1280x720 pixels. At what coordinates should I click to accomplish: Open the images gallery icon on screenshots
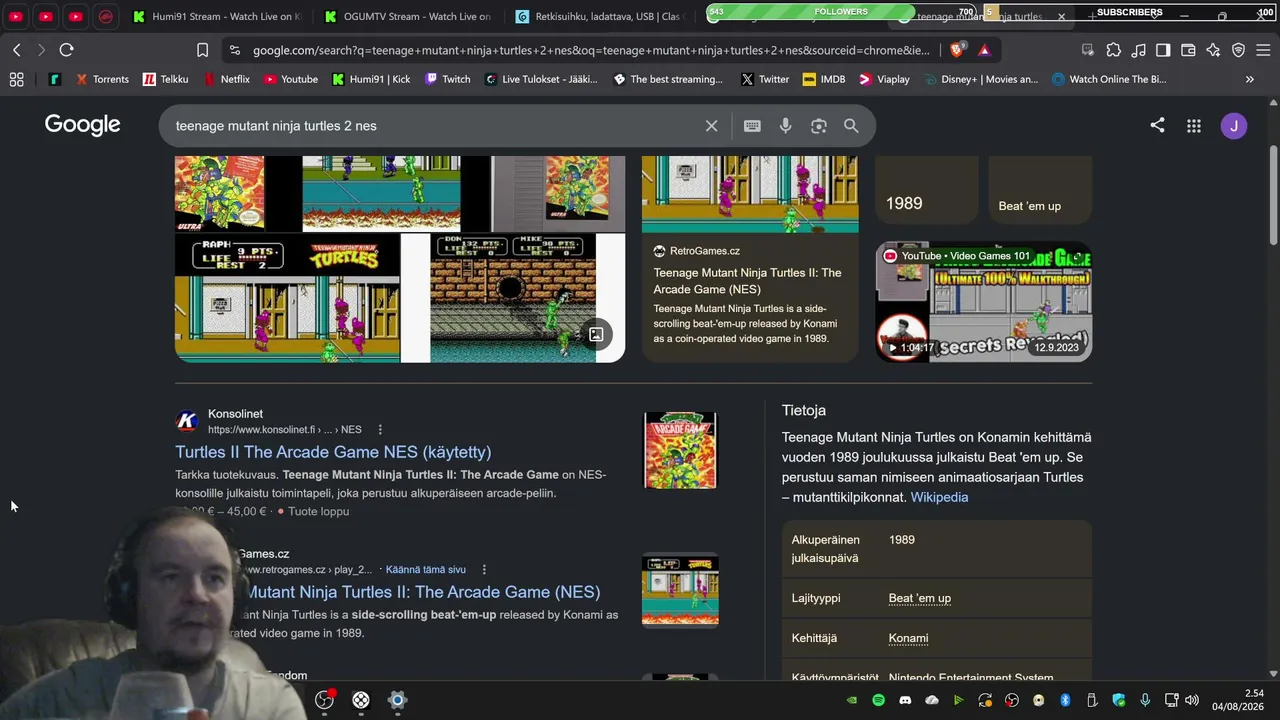(596, 334)
